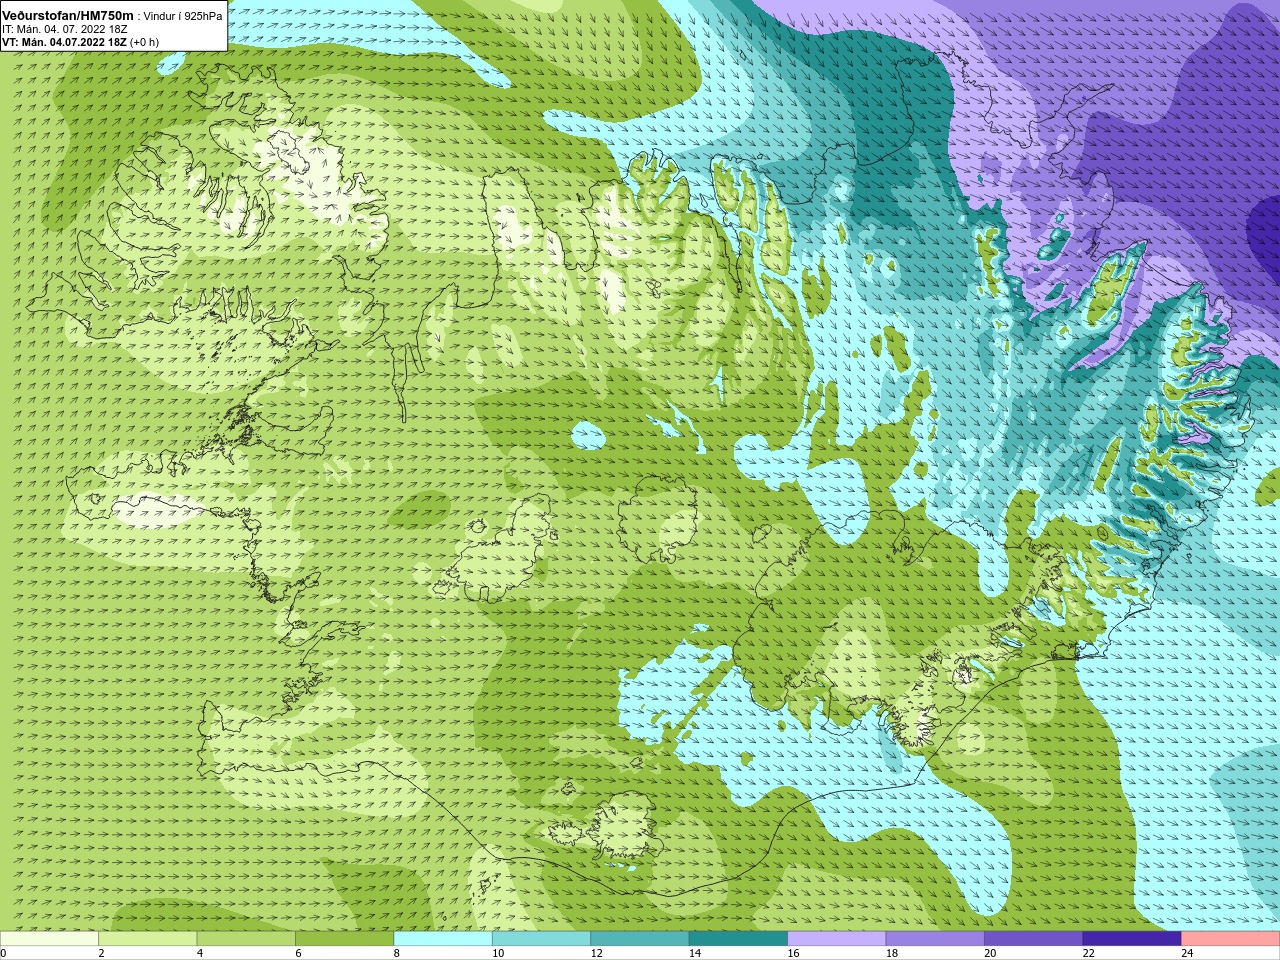Click the 'VT: Mán. 04.07.2022 18Z' line
This screenshot has width=1280, height=960.
click(x=64, y=42)
